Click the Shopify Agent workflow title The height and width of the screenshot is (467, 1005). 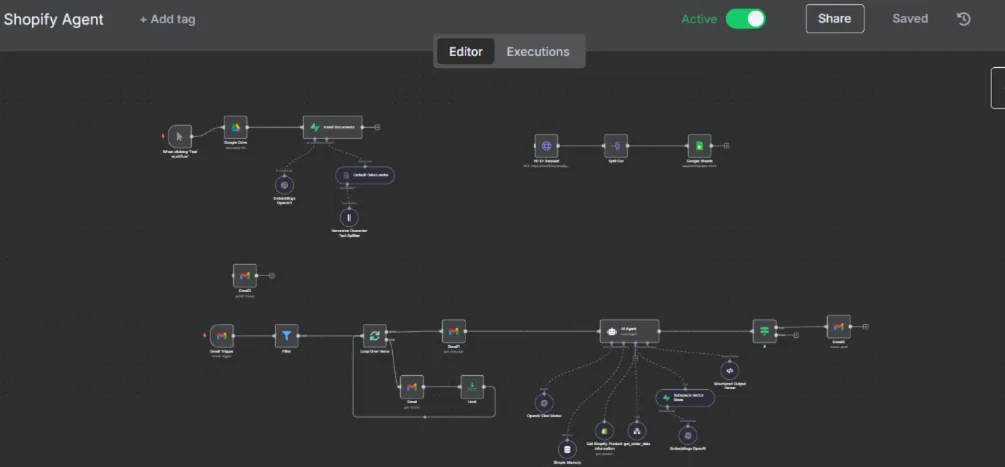point(53,19)
